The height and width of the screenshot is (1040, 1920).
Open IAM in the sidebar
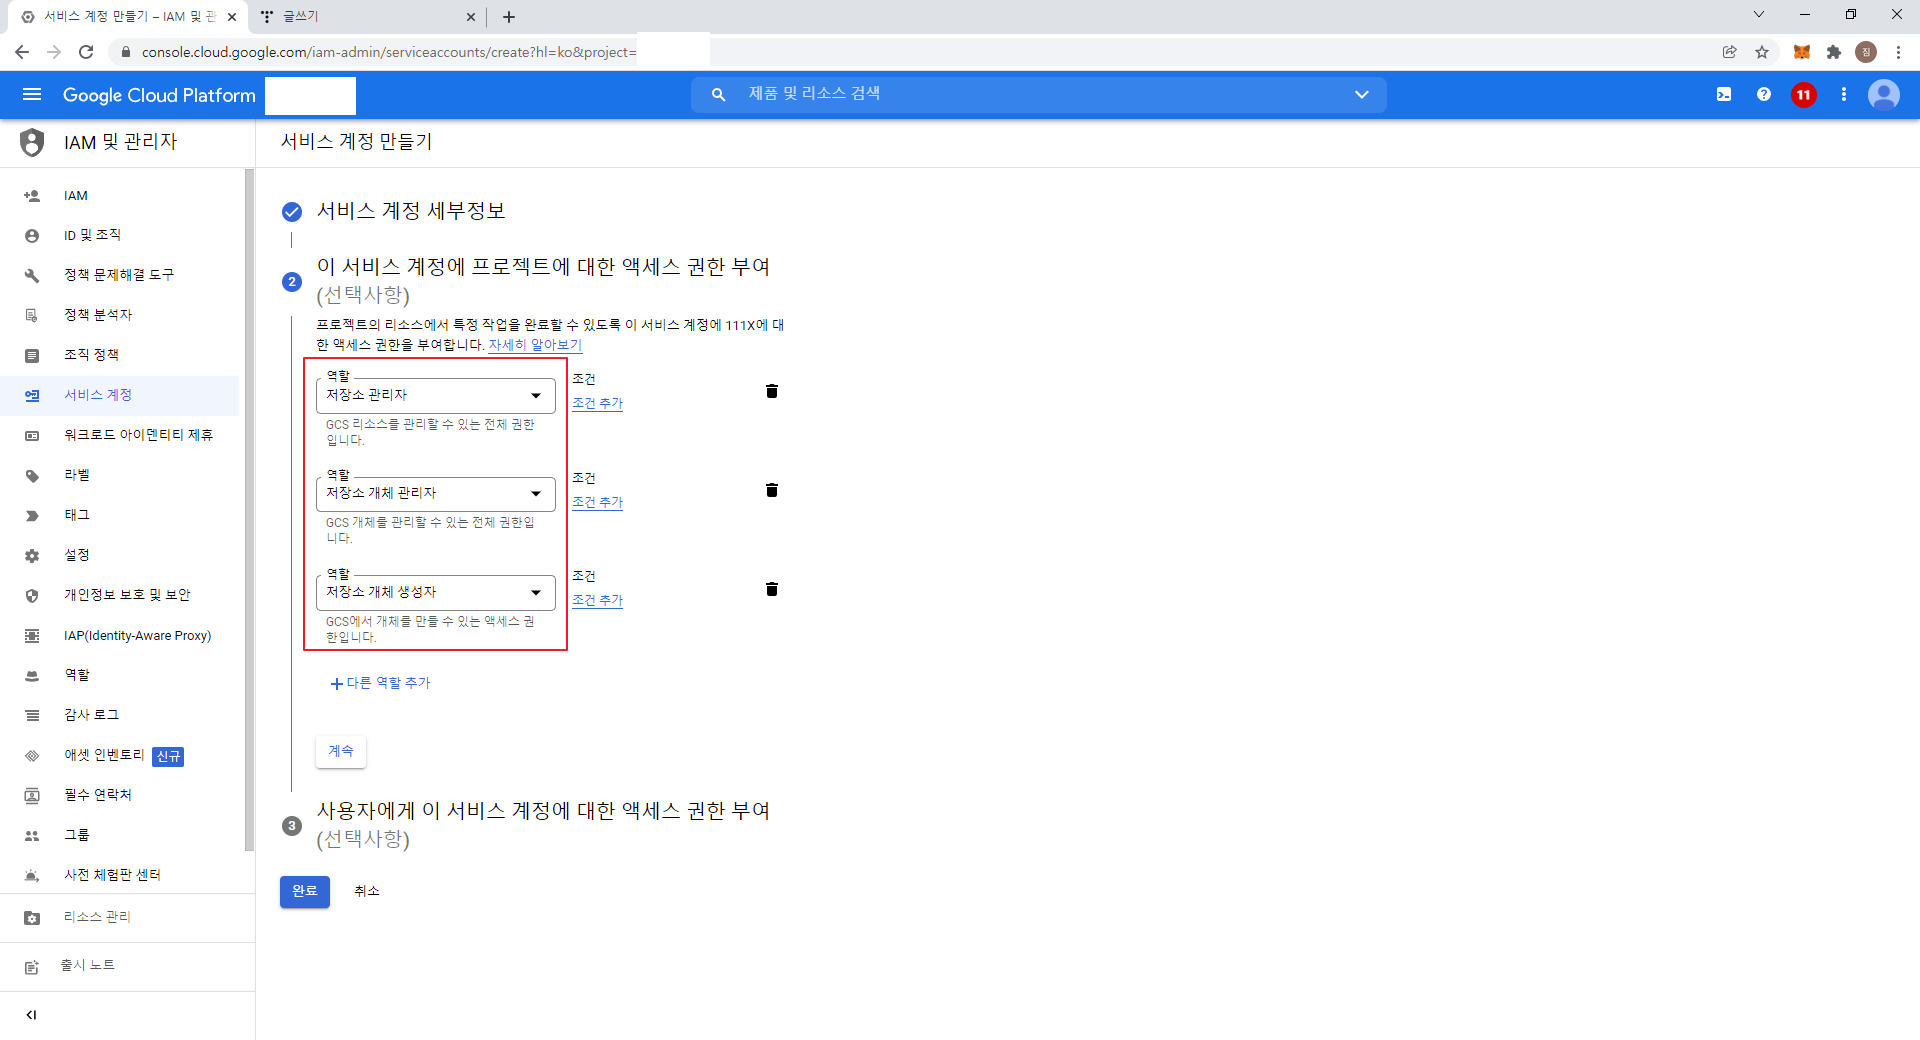[x=120, y=196]
